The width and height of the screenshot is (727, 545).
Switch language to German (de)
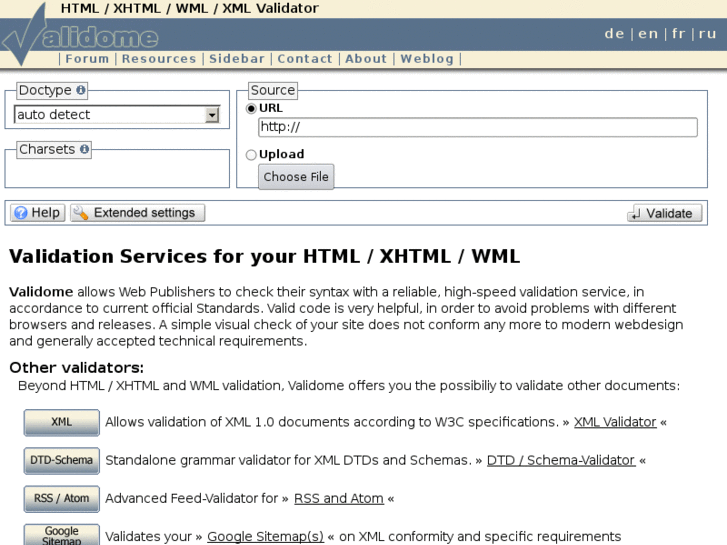[614, 33]
